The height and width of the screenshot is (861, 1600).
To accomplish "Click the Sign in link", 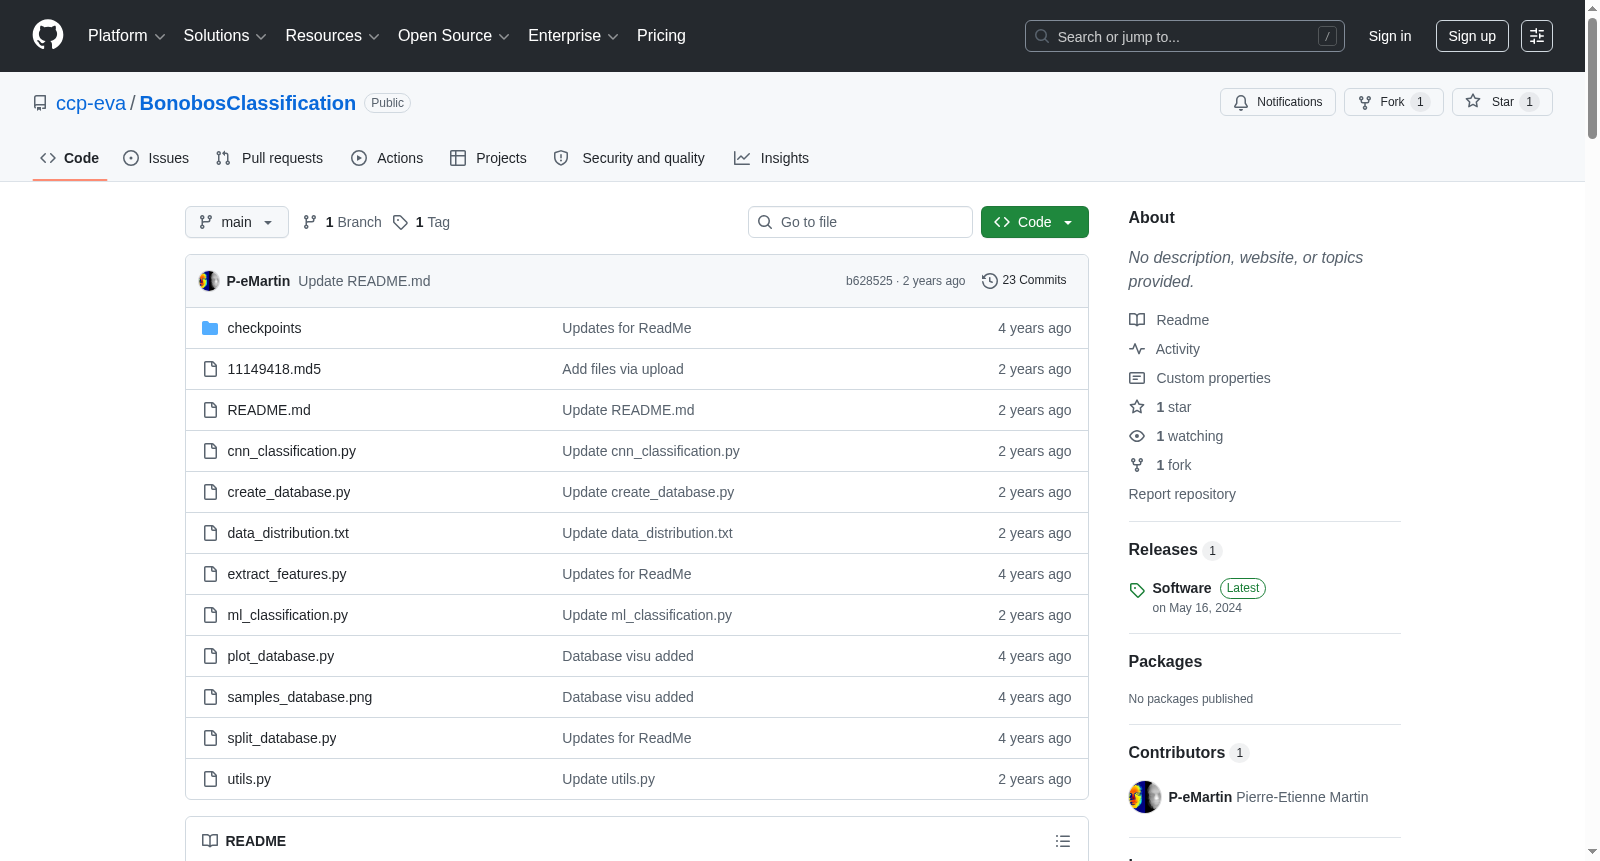I will (1390, 36).
